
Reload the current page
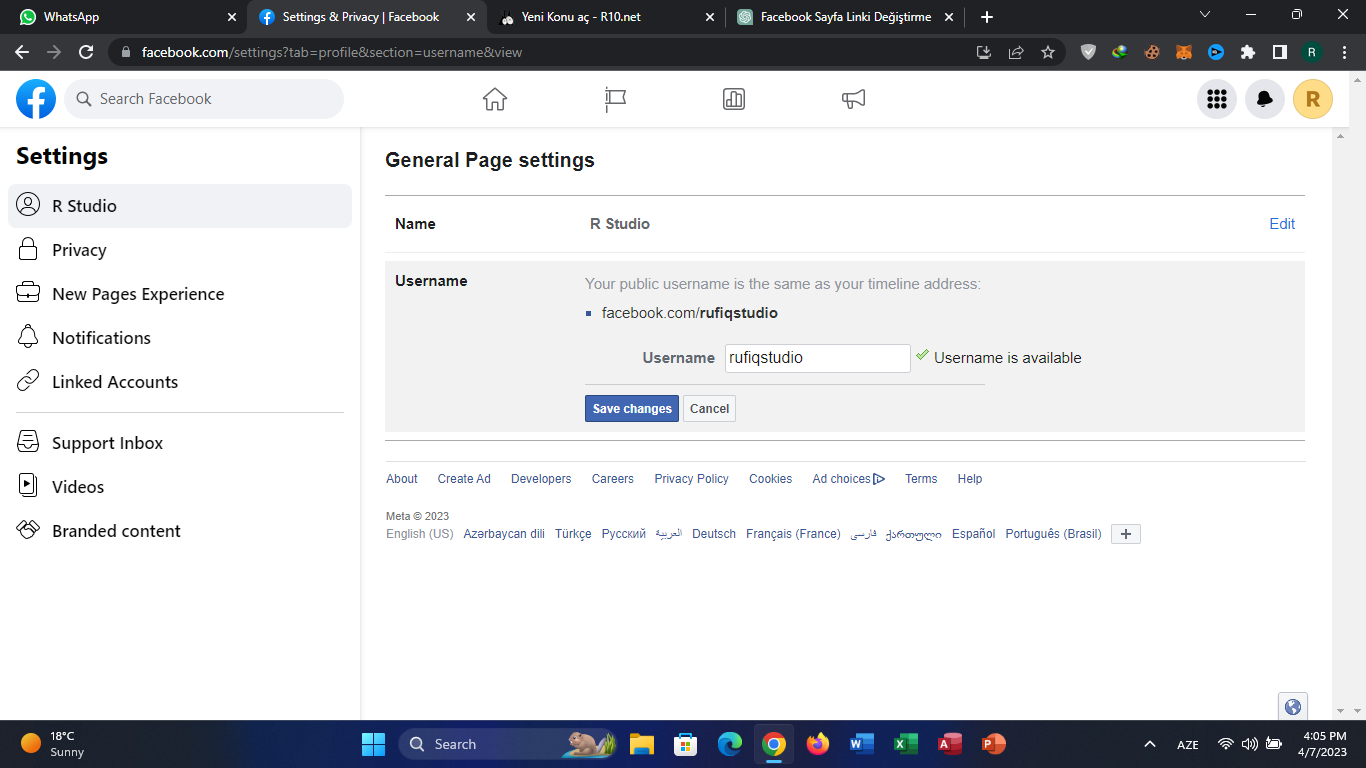86,52
